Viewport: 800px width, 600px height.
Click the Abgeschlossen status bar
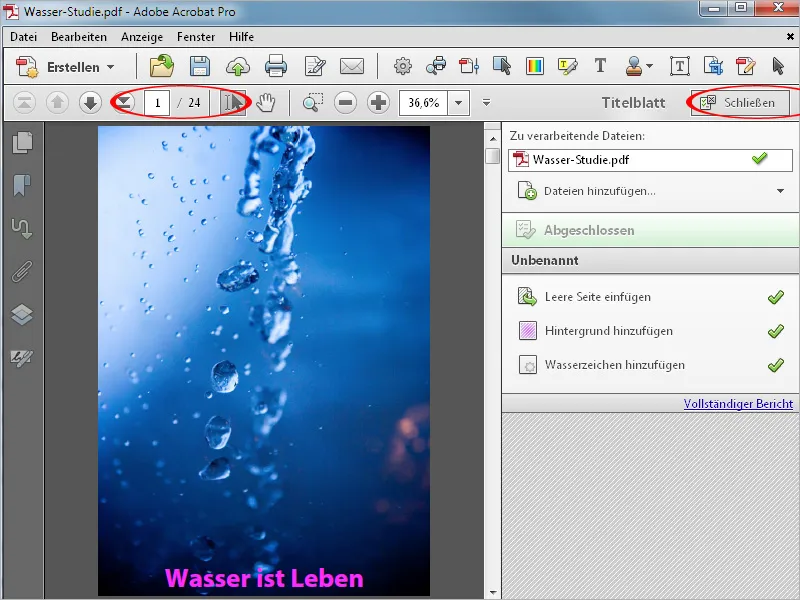pos(651,231)
